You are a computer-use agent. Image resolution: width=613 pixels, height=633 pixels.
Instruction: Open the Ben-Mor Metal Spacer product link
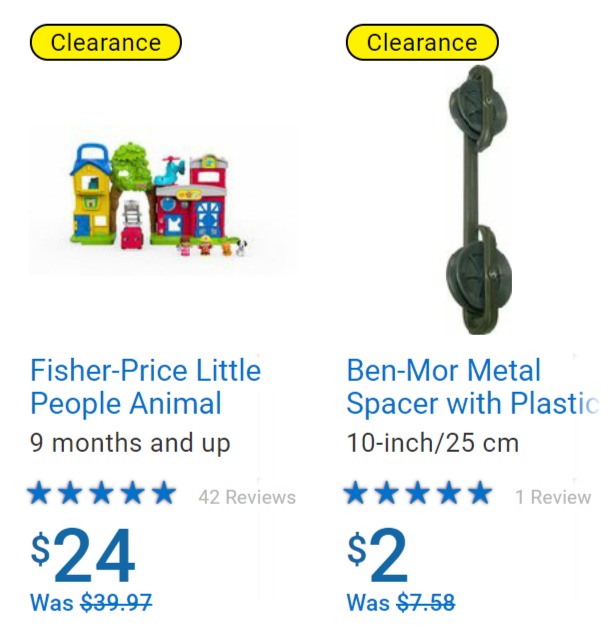(x=472, y=386)
